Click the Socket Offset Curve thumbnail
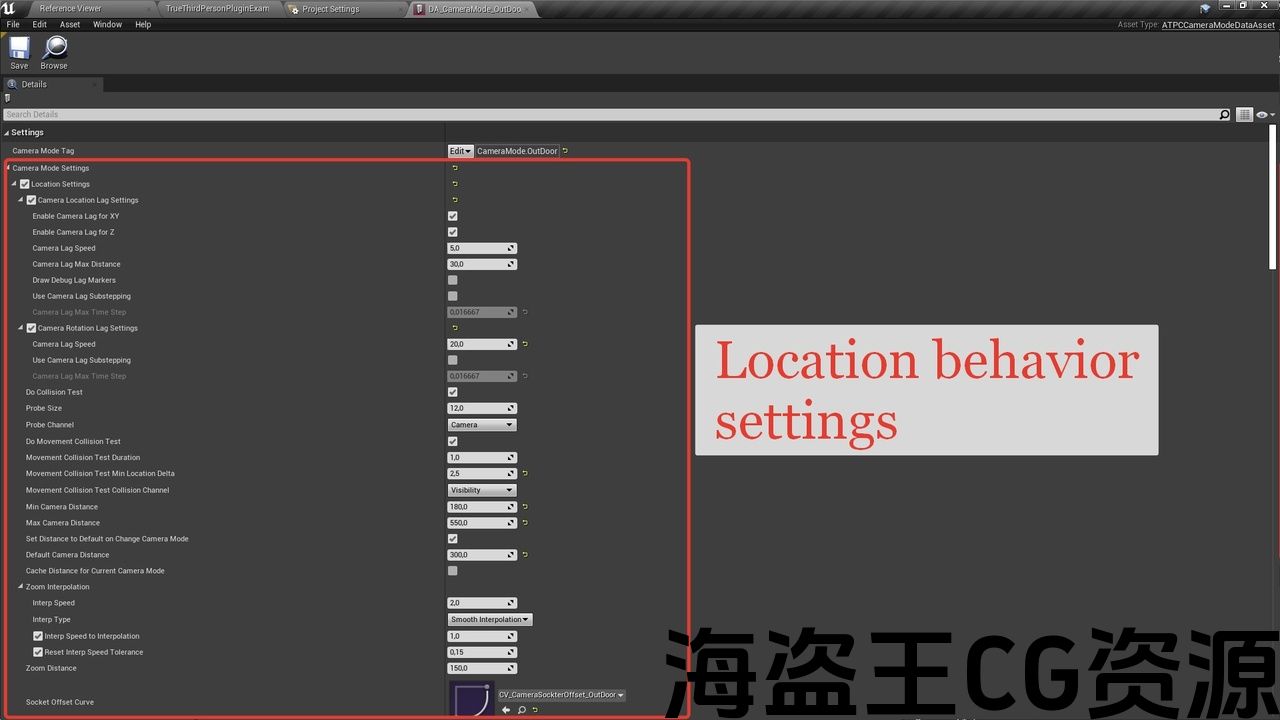 471,699
